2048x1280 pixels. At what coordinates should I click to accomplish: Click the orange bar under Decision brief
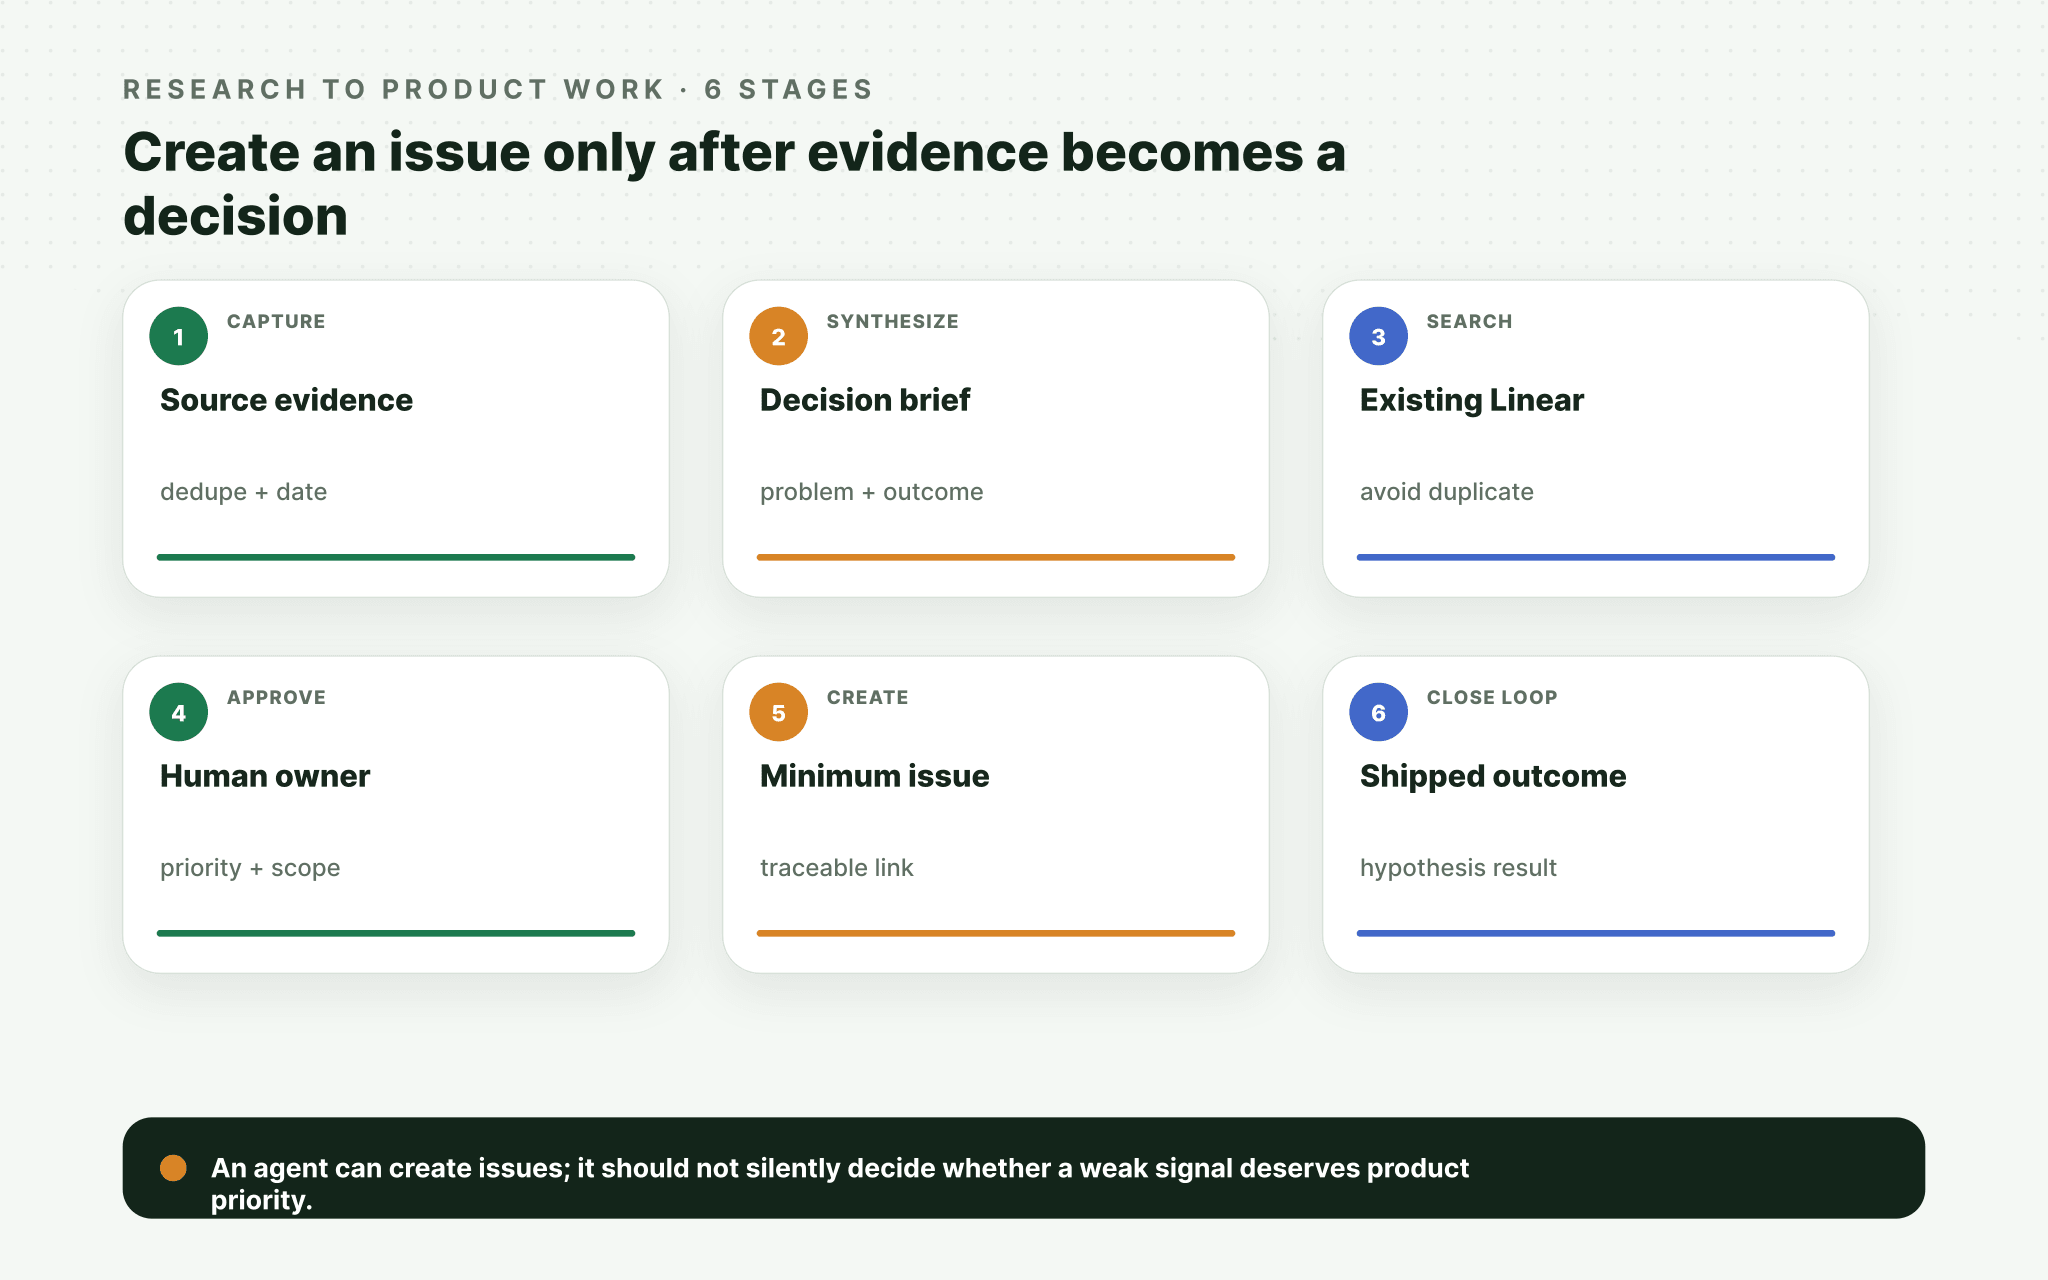996,557
